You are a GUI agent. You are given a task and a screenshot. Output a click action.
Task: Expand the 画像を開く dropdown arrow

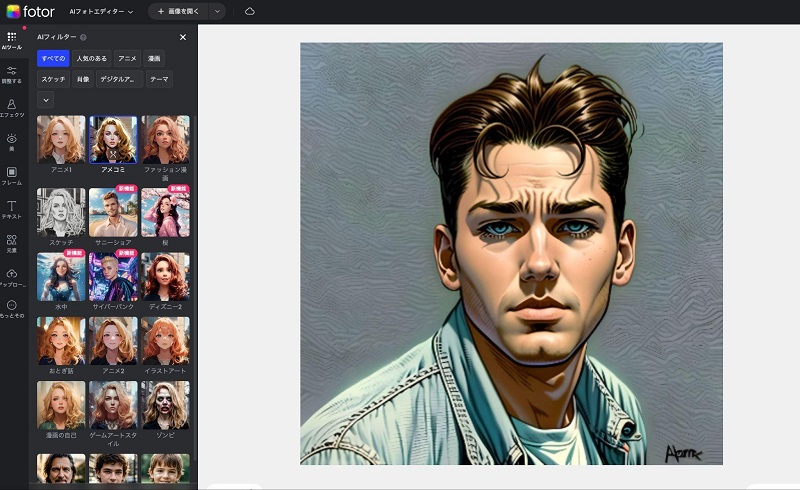tap(217, 11)
